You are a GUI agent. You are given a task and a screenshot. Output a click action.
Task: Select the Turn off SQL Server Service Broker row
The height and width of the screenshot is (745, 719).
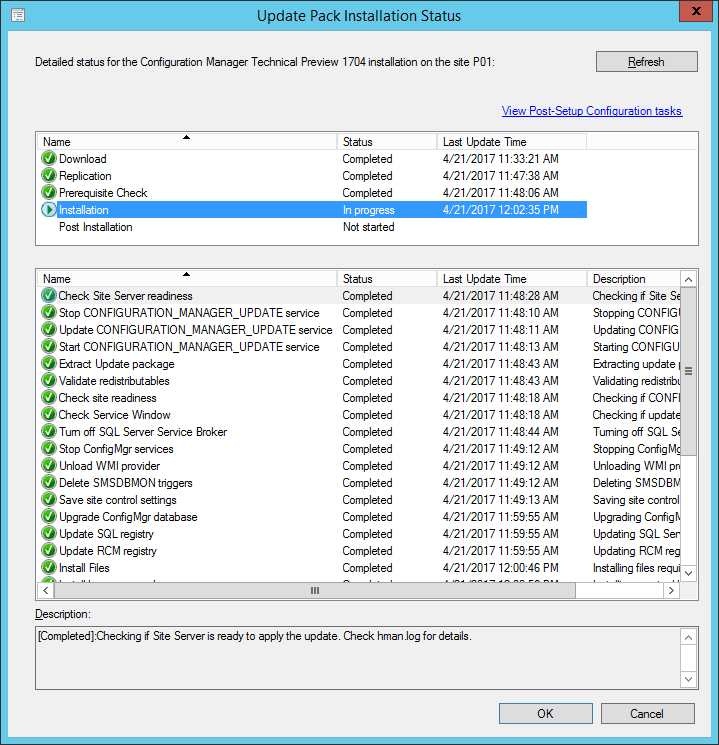tap(360, 431)
